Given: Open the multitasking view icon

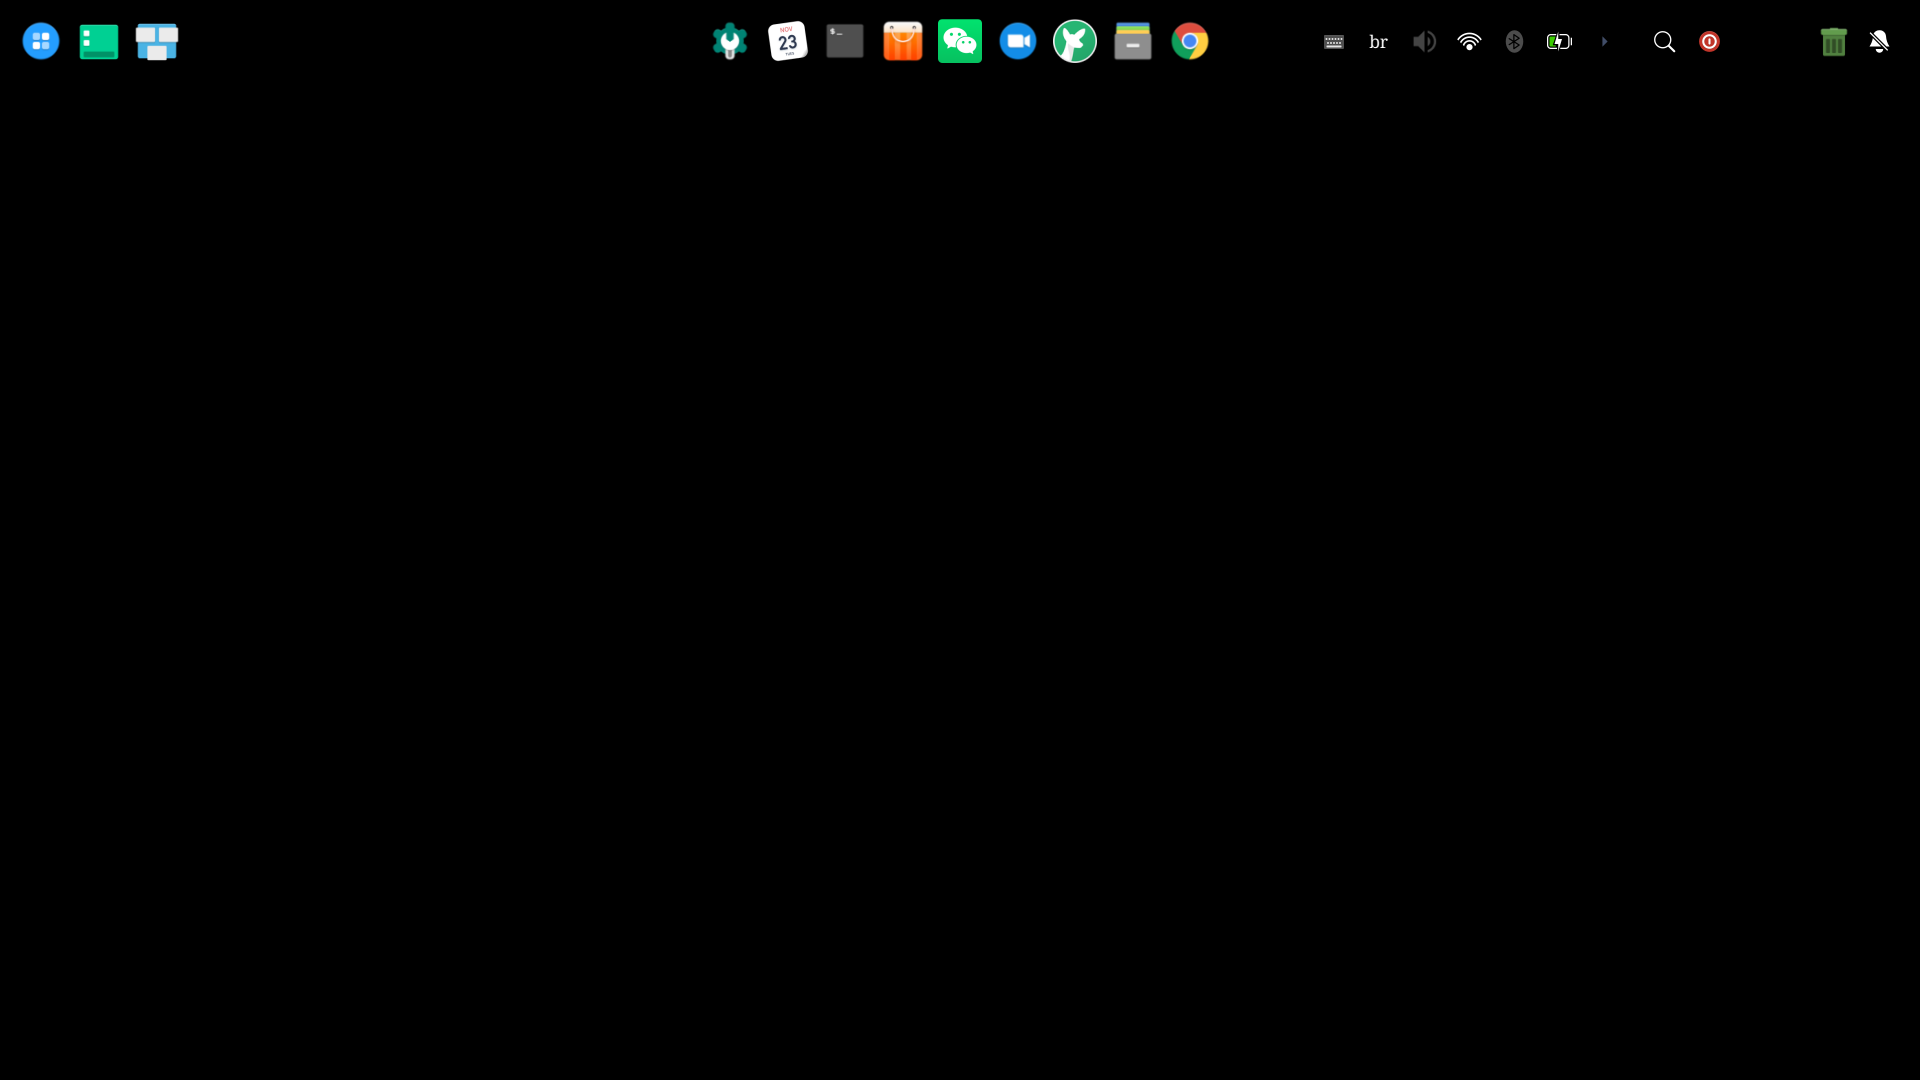Looking at the screenshot, I should coord(157,41).
